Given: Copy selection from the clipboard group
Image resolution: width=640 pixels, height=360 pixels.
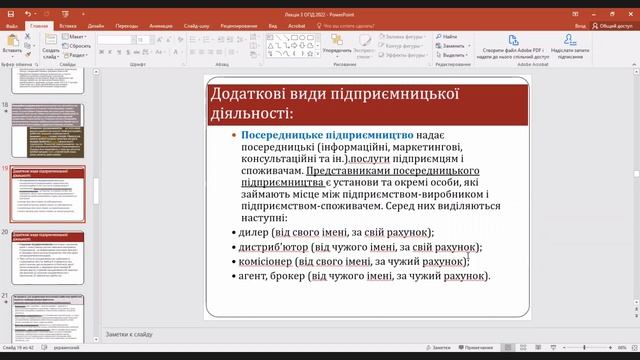Looking at the screenshot, I should 28,45.
